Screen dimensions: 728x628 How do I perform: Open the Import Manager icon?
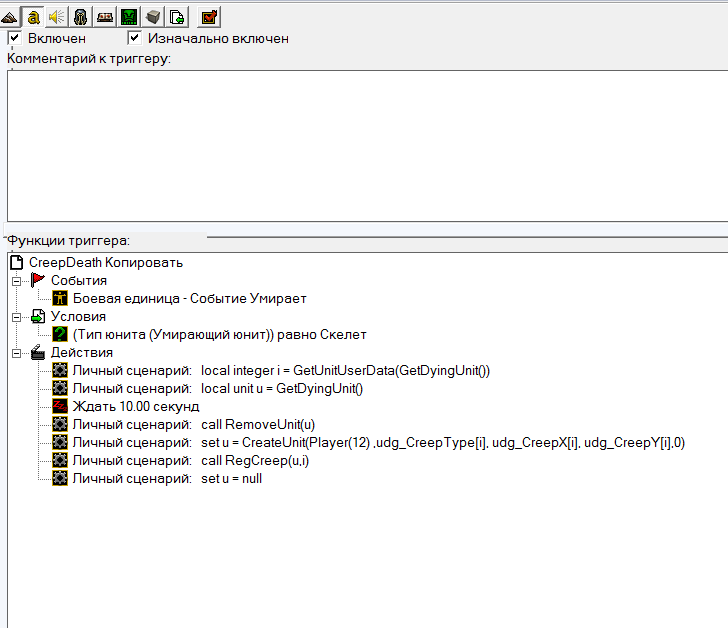pos(176,16)
